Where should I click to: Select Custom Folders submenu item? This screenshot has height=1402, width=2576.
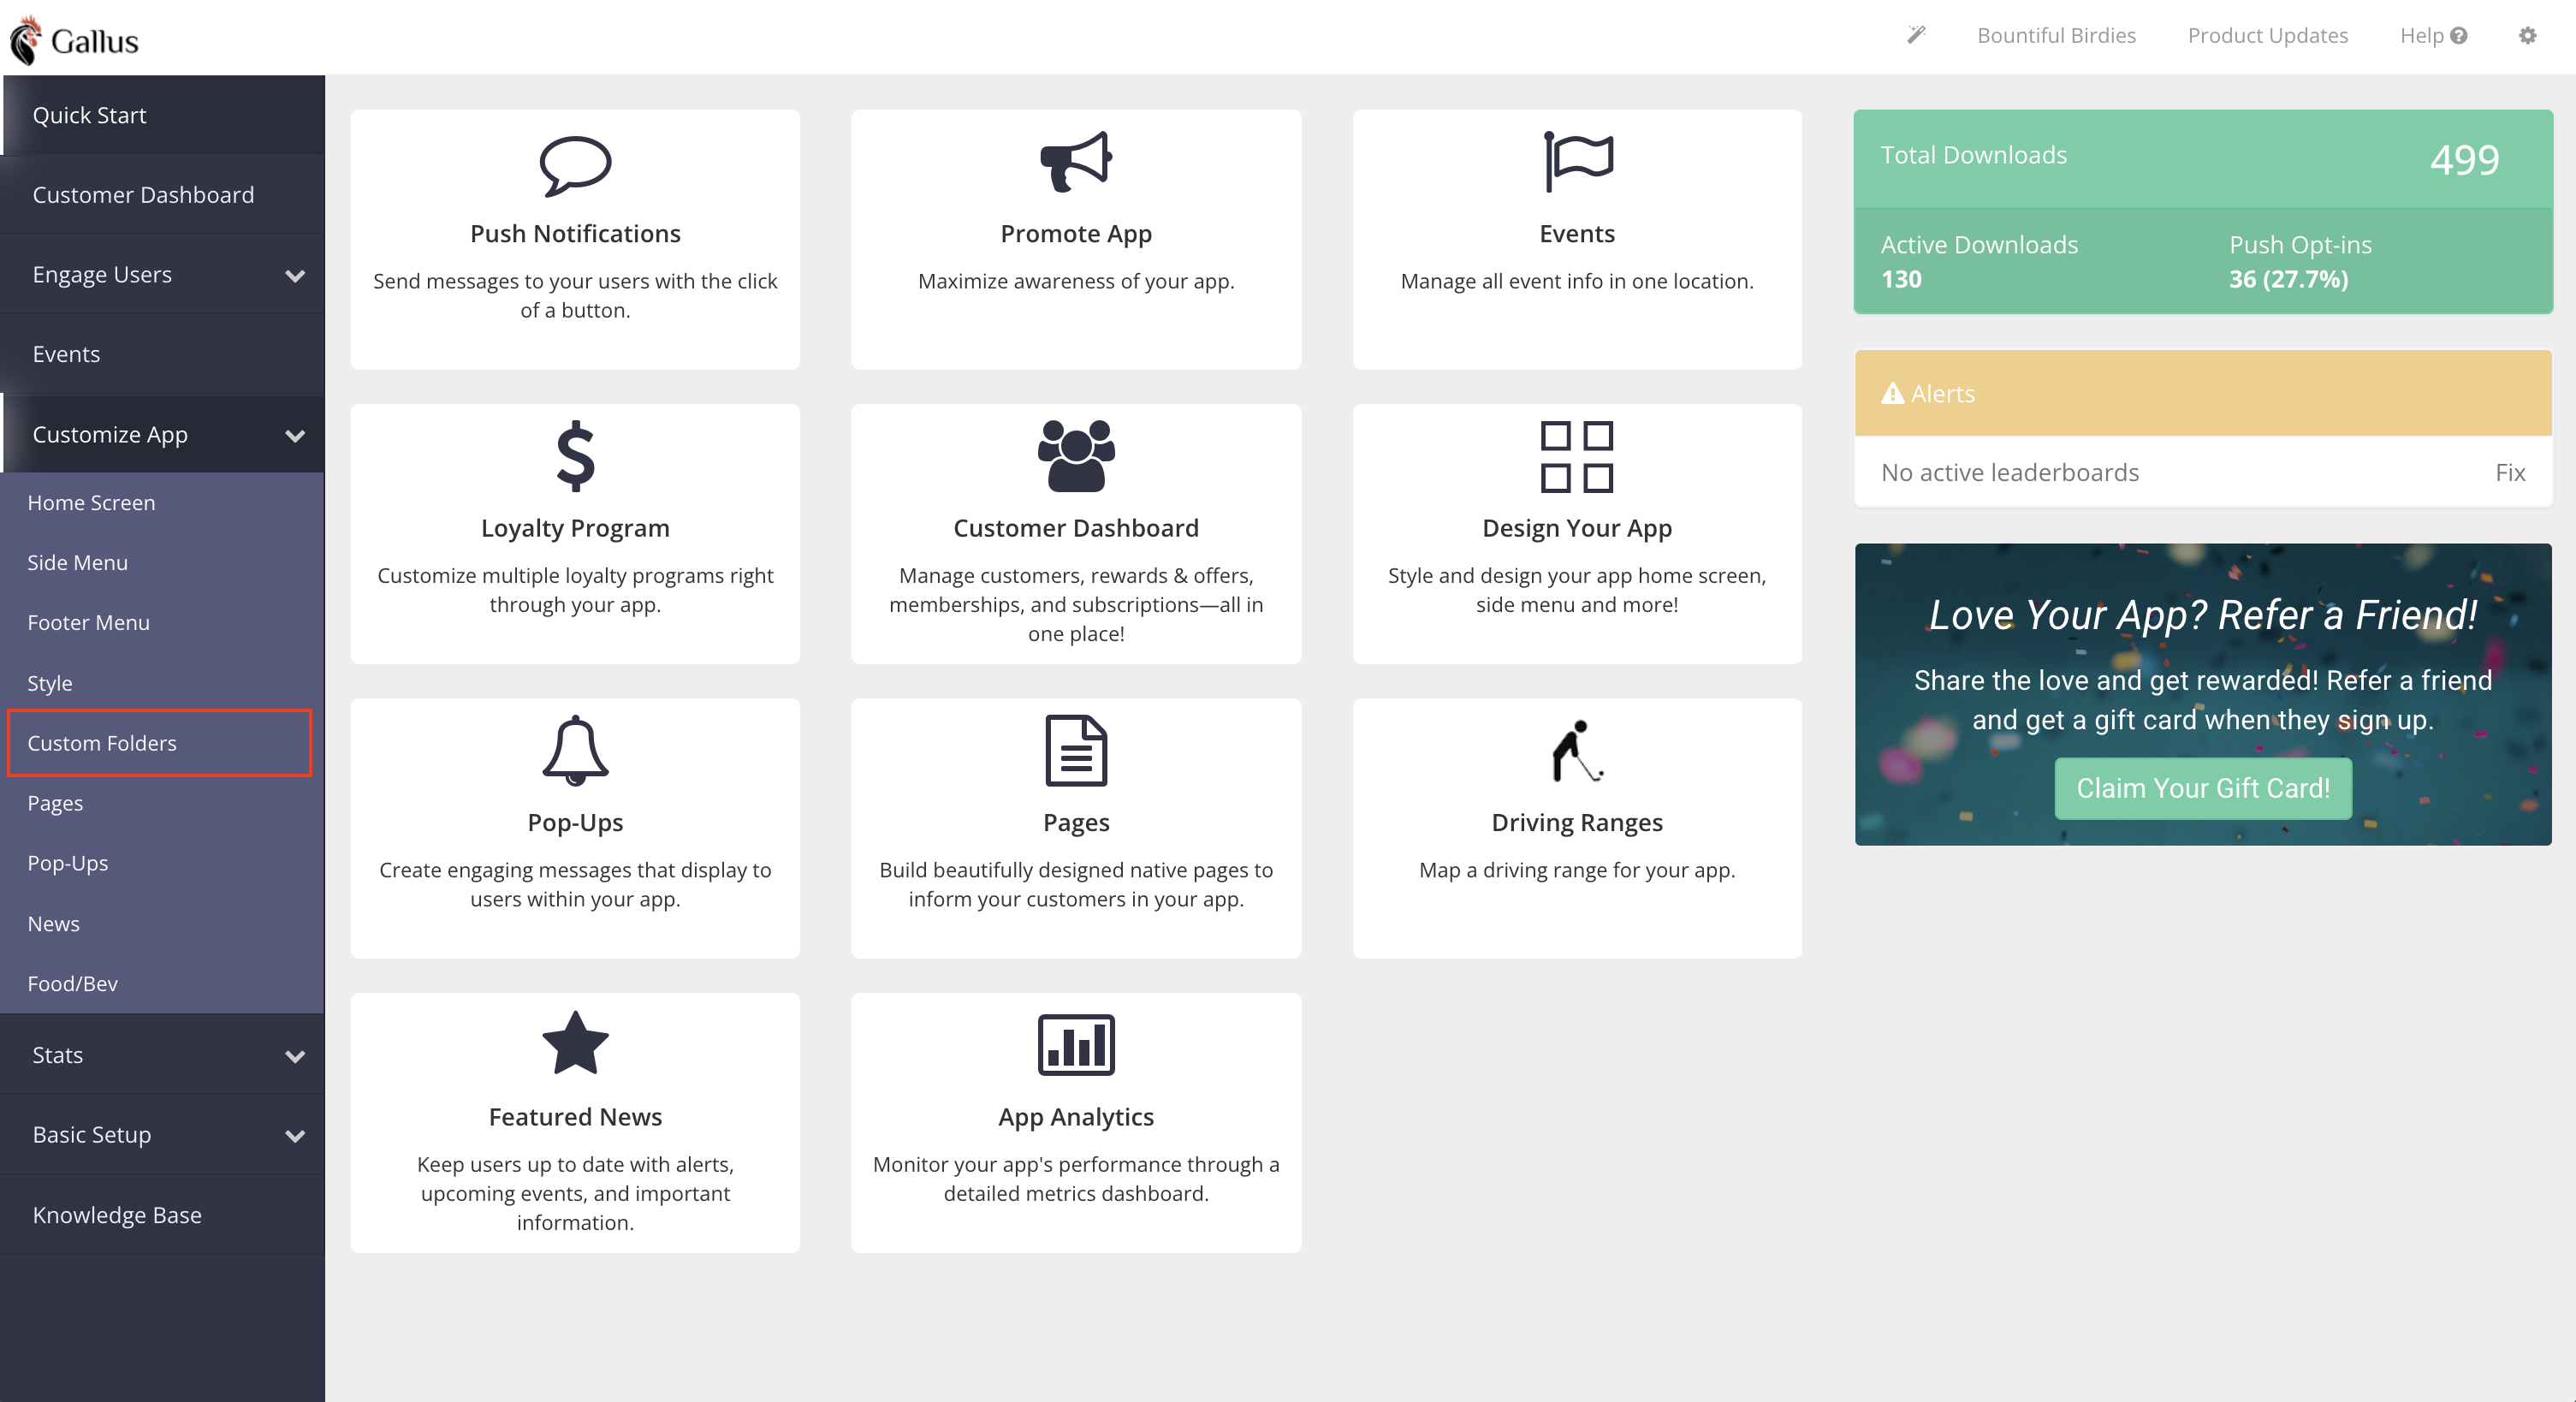[160, 743]
